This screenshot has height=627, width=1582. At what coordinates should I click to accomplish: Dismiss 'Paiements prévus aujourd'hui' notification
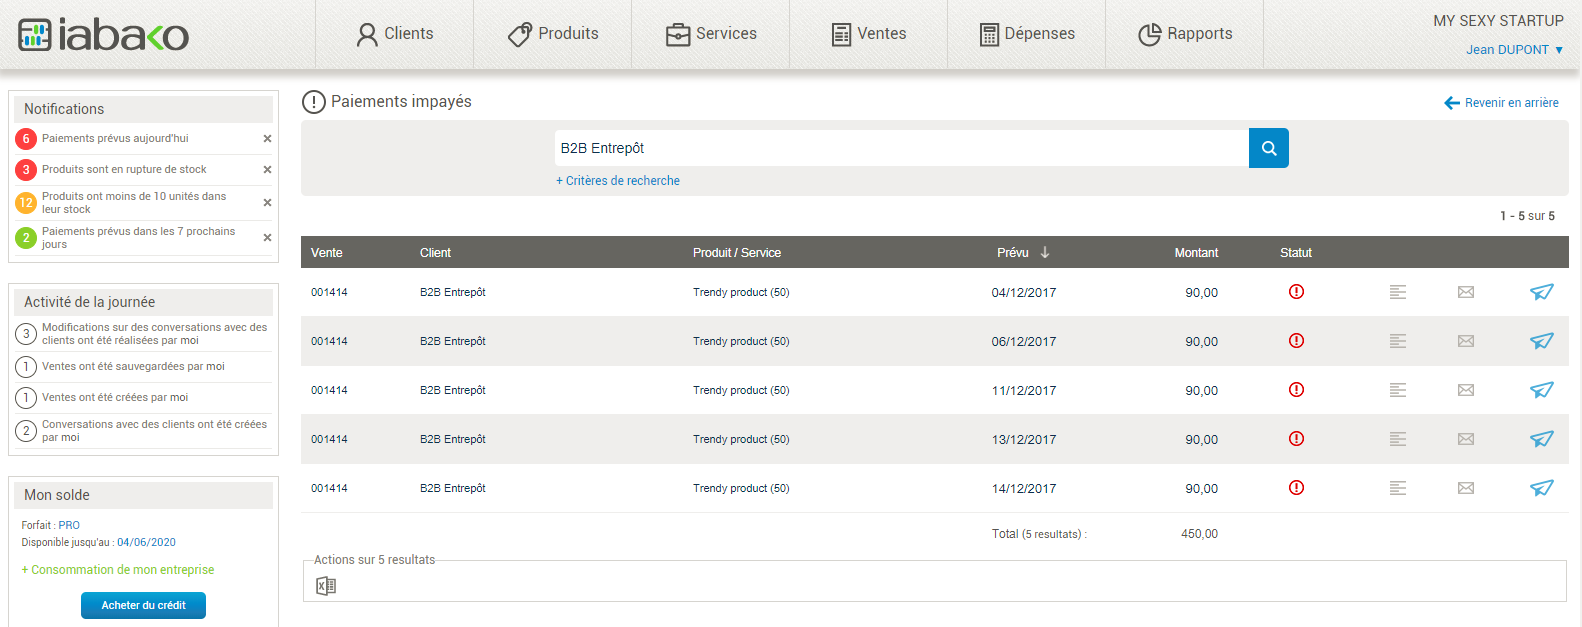pos(267,139)
